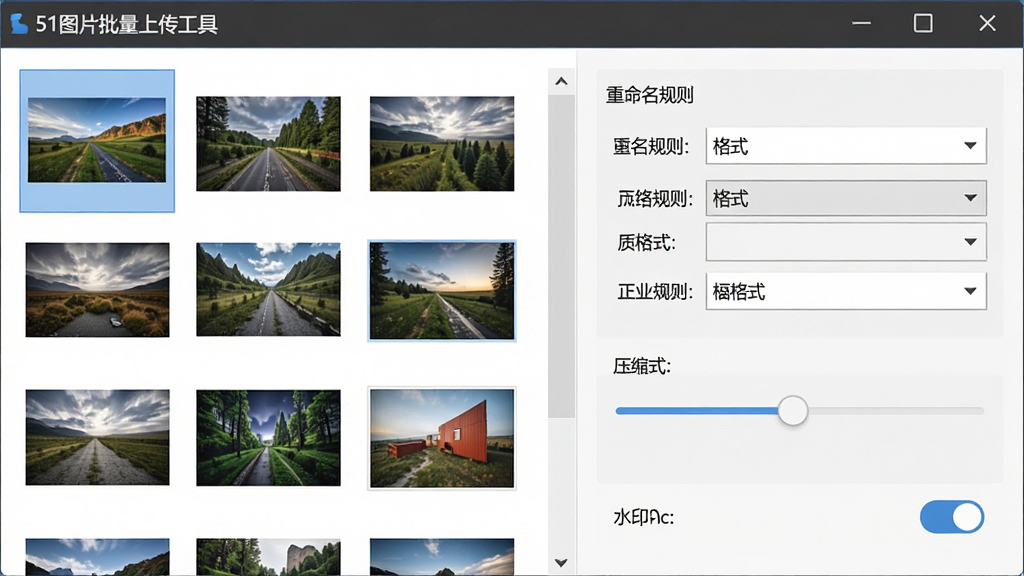Select the thumbnail with stone tower ruin

tap(268, 556)
